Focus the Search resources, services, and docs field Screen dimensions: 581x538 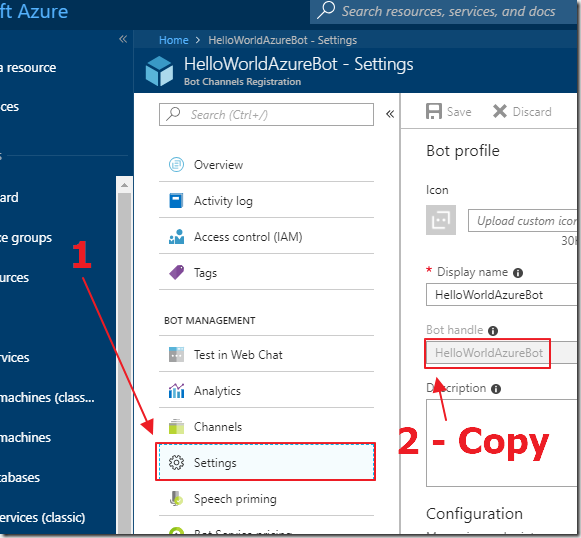click(445, 11)
